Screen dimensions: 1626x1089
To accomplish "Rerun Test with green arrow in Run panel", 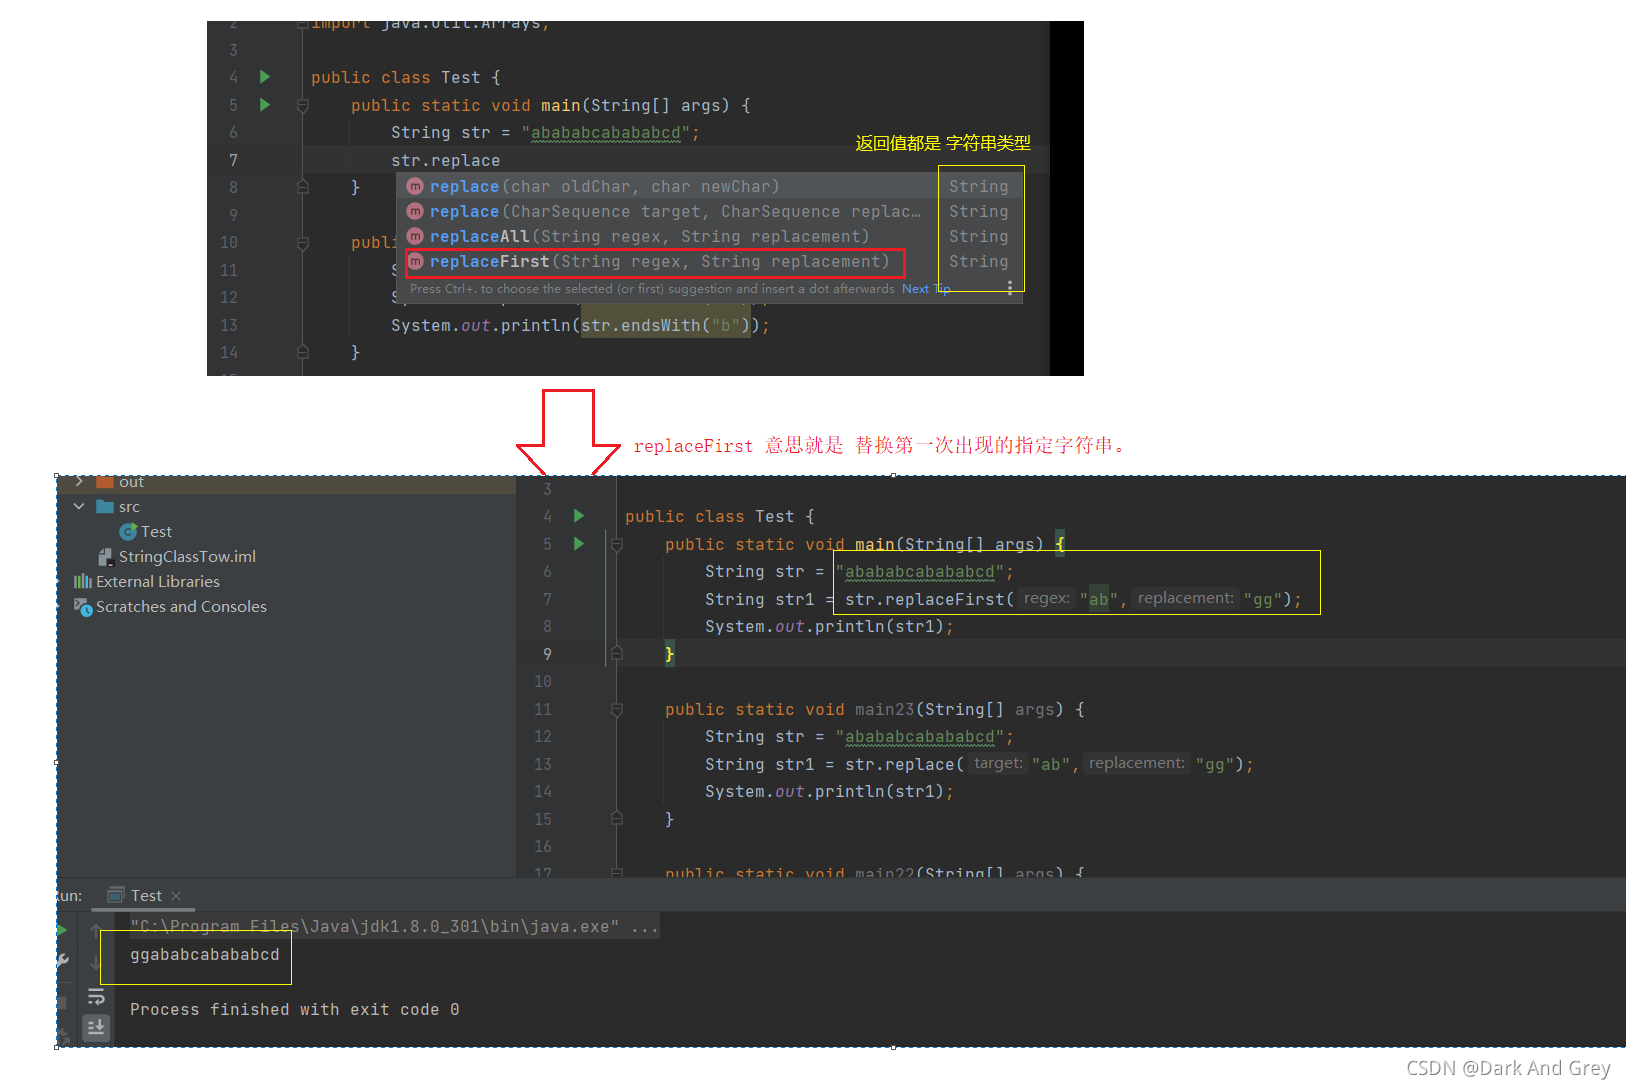I will coord(61,930).
